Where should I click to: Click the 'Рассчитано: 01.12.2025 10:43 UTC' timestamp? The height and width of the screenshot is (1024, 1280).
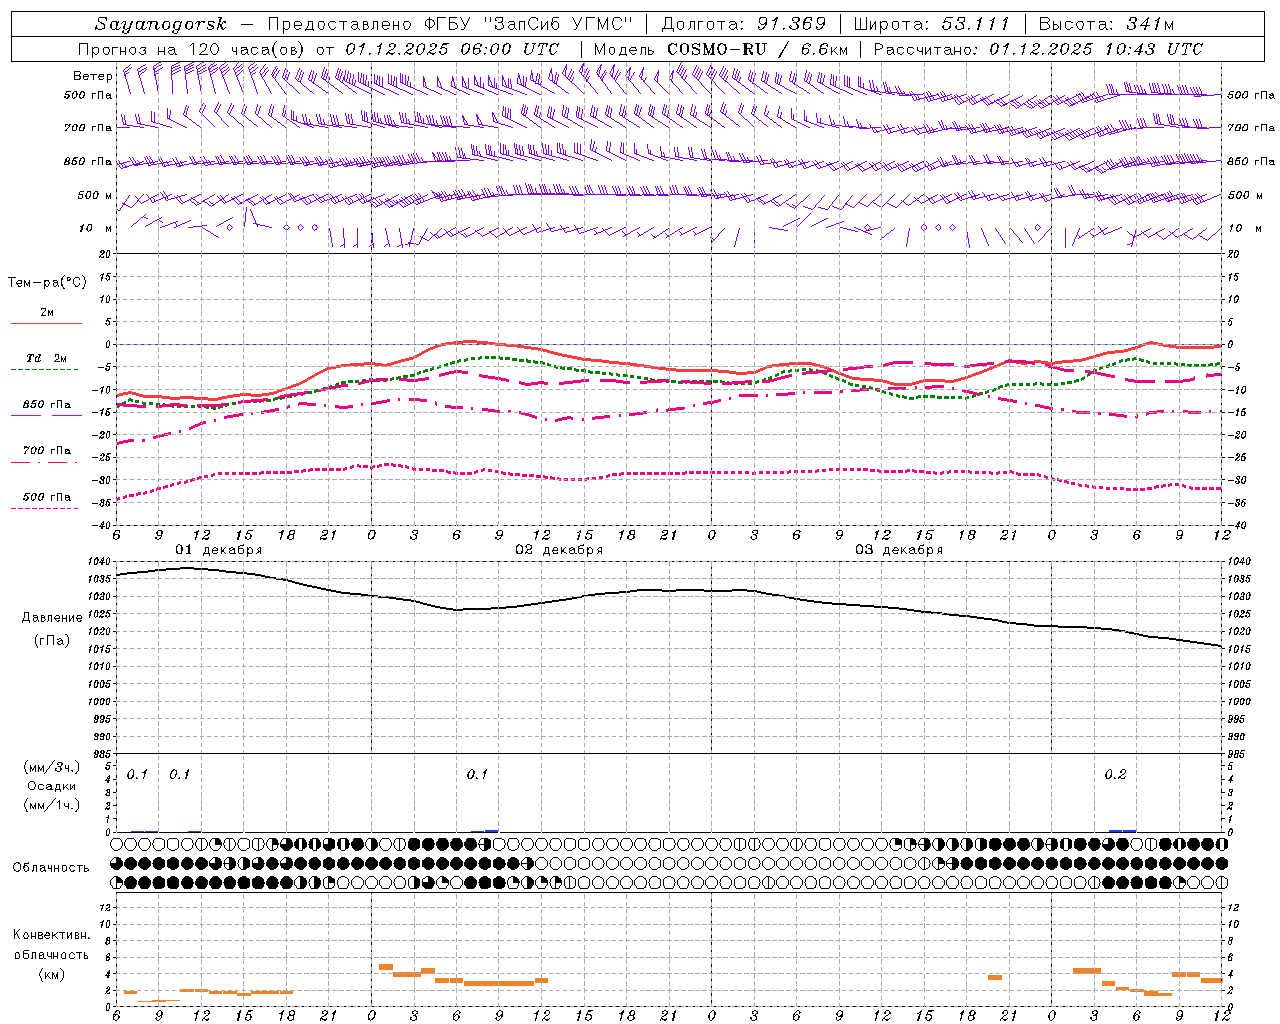point(1038,49)
